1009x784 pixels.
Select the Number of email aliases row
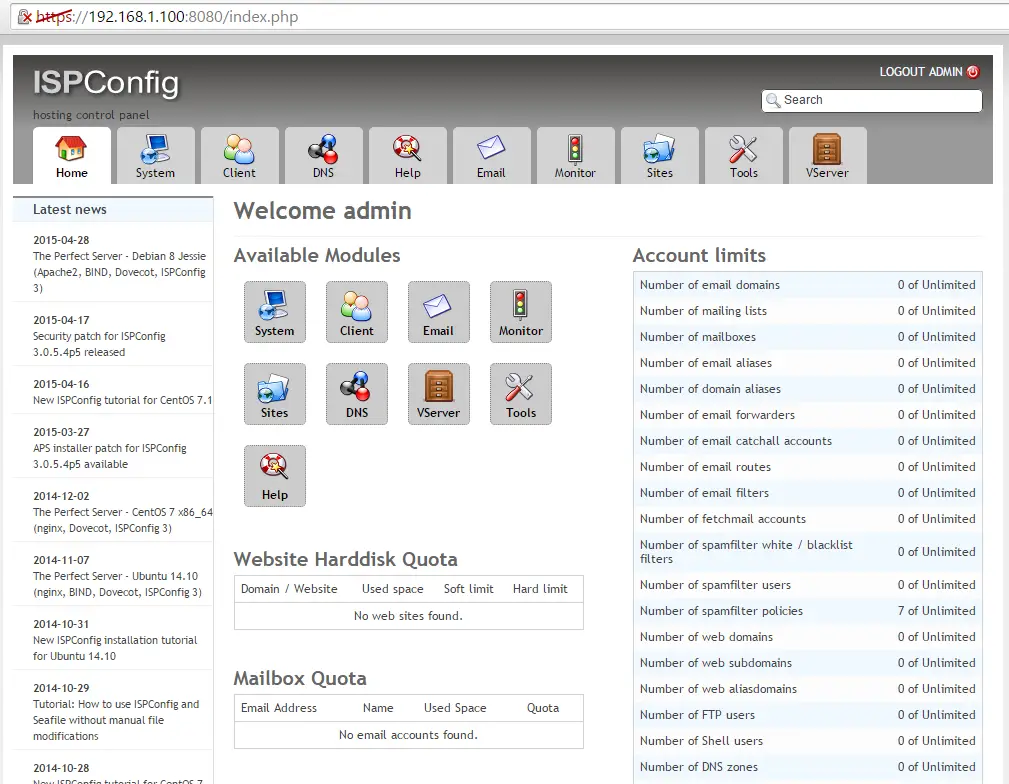(x=808, y=363)
